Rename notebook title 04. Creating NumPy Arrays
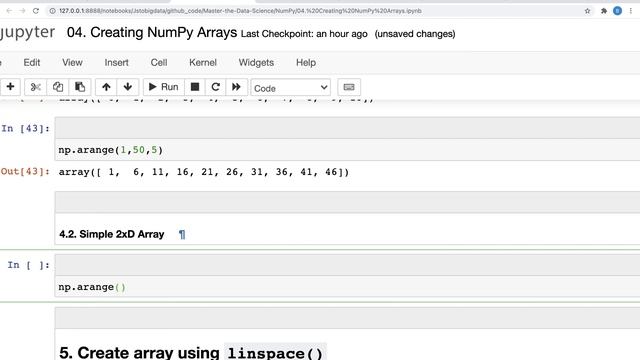640x360 pixels. tap(152, 32)
